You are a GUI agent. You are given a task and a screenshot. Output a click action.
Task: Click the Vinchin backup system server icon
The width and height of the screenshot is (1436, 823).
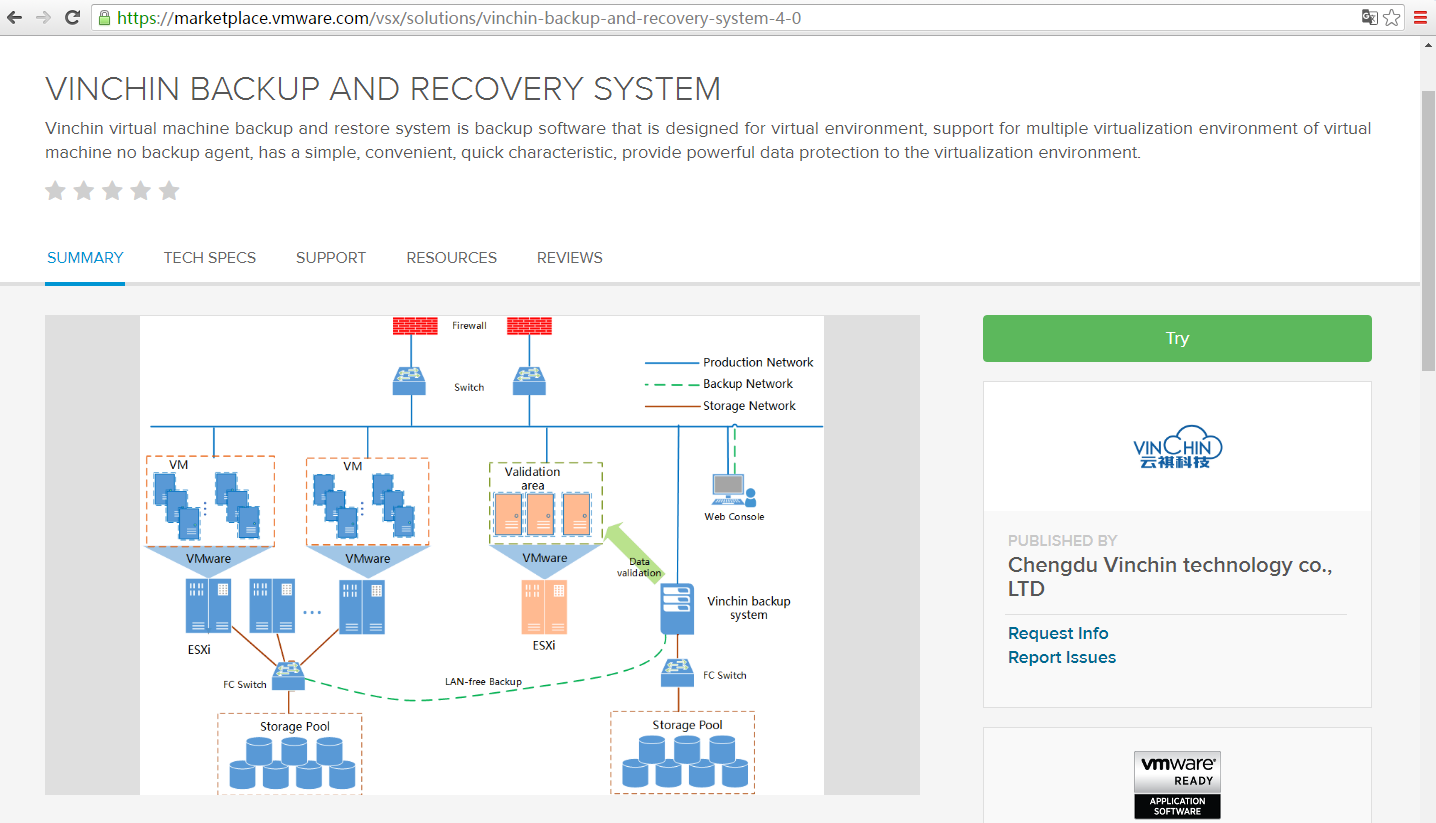coord(677,608)
